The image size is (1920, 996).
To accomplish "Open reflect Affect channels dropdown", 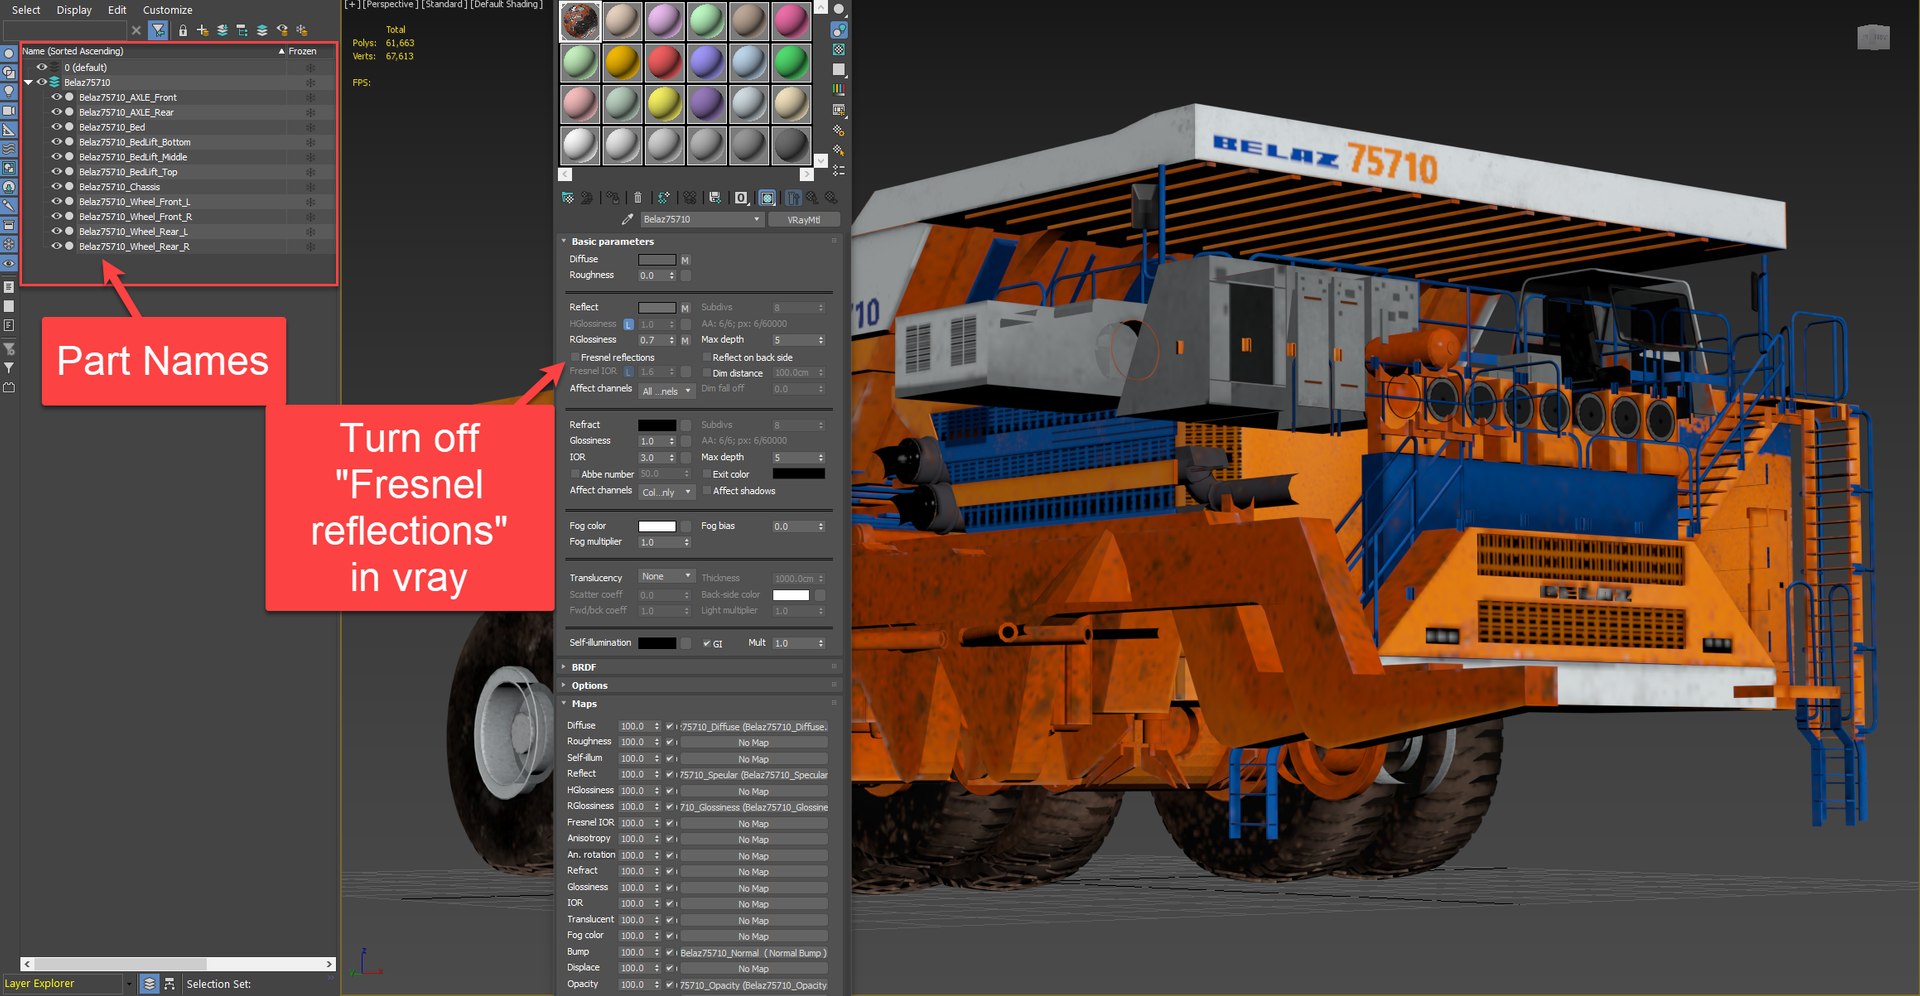I will click(667, 391).
